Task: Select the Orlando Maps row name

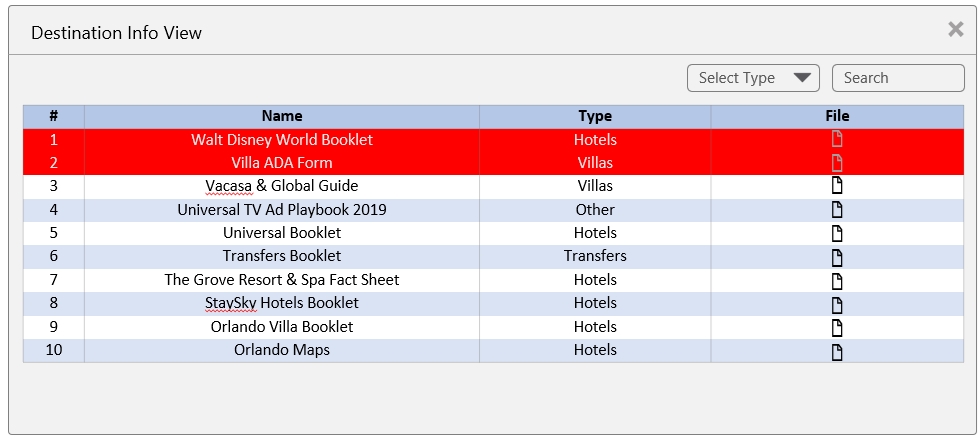Action: pos(281,350)
